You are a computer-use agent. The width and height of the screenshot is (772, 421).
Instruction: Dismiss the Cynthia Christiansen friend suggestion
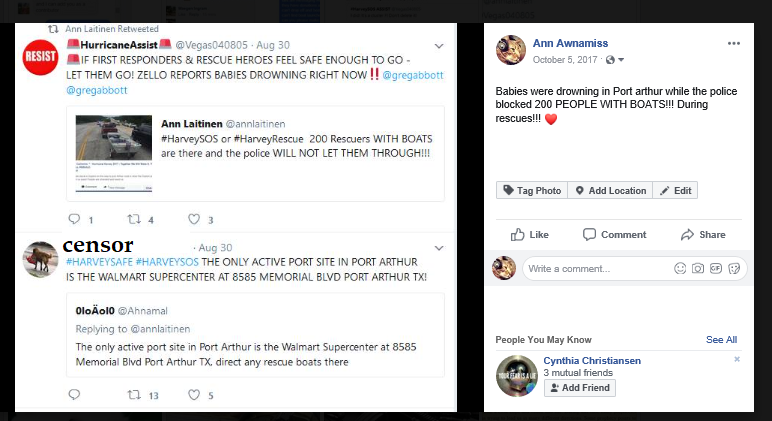[x=737, y=359]
